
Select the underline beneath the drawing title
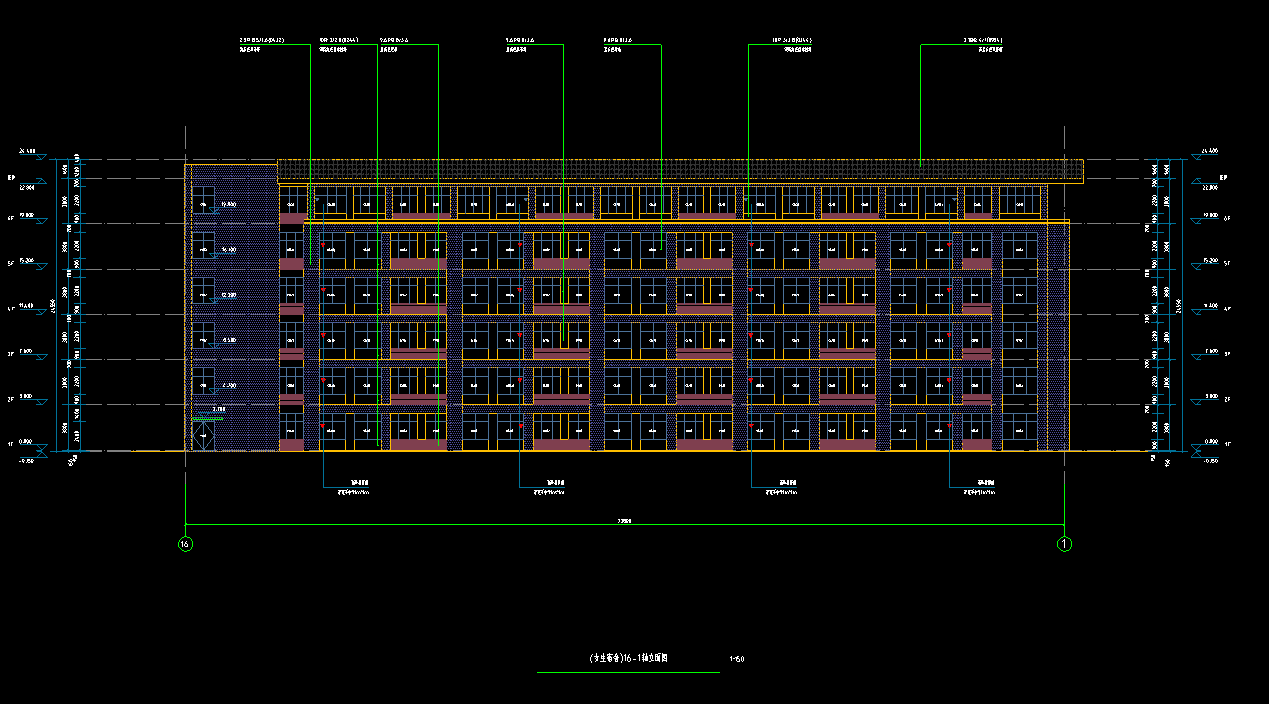point(628,672)
